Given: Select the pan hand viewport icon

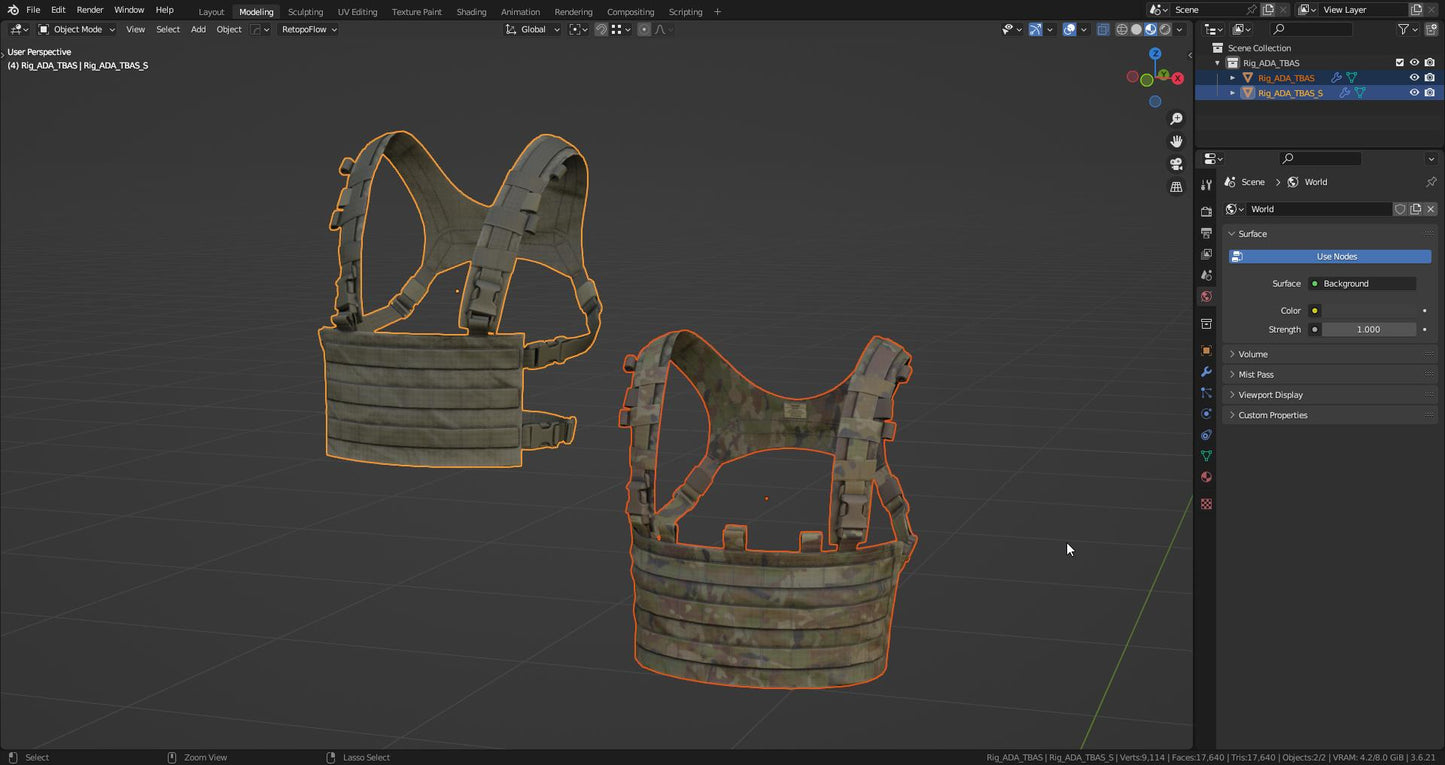Looking at the screenshot, I should coord(1176,141).
